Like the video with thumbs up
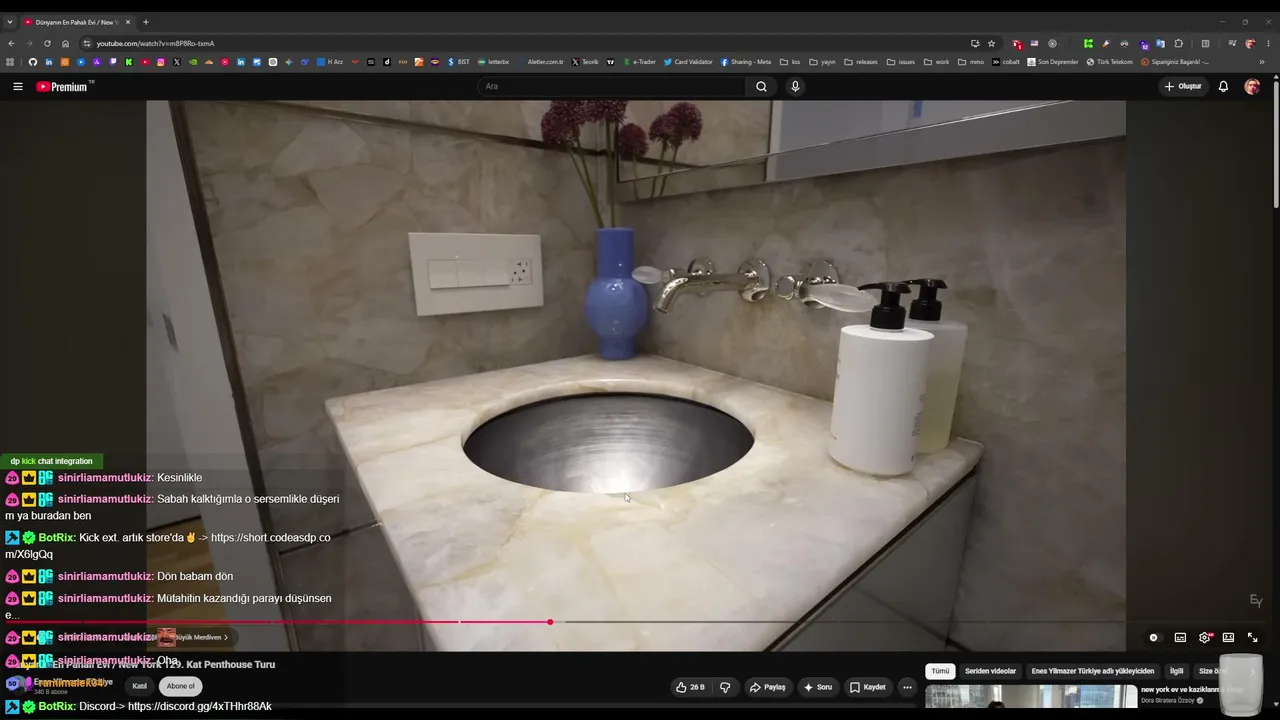Screen dimensions: 1280x720 pos(690,687)
